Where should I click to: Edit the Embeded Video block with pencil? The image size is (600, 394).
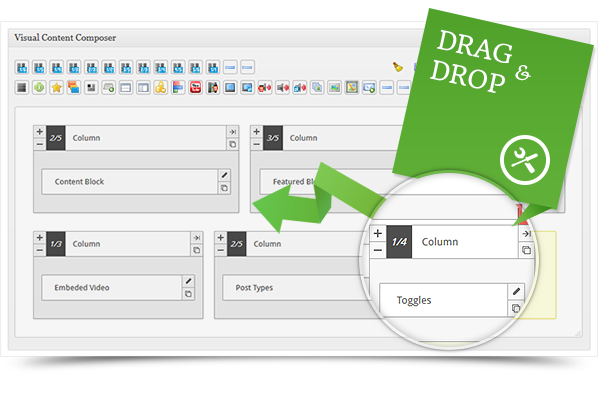pos(188,281)
